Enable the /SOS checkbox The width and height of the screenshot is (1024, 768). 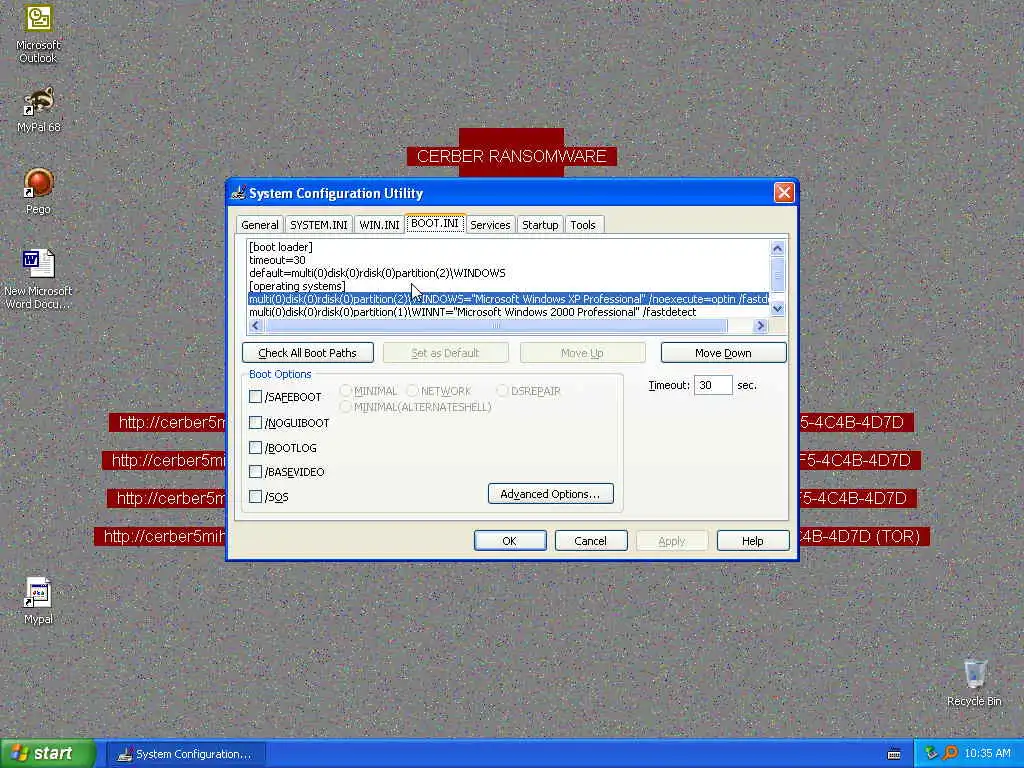point(255,496)
